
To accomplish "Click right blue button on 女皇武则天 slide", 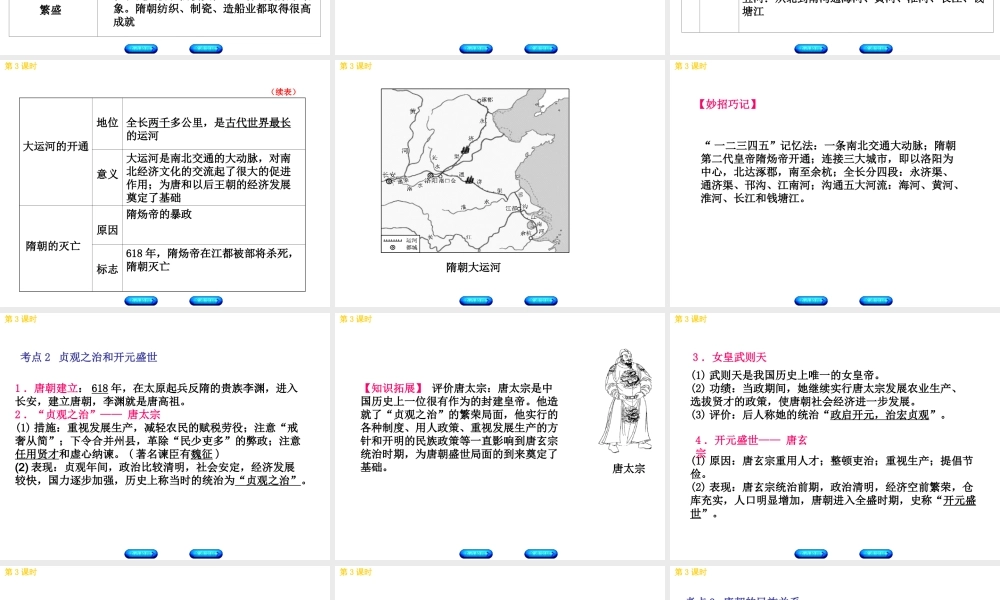I will tap(876, 554).
